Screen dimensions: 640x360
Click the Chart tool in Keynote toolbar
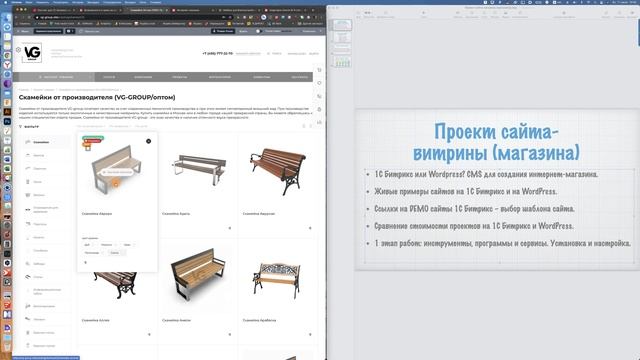point(471,14)
